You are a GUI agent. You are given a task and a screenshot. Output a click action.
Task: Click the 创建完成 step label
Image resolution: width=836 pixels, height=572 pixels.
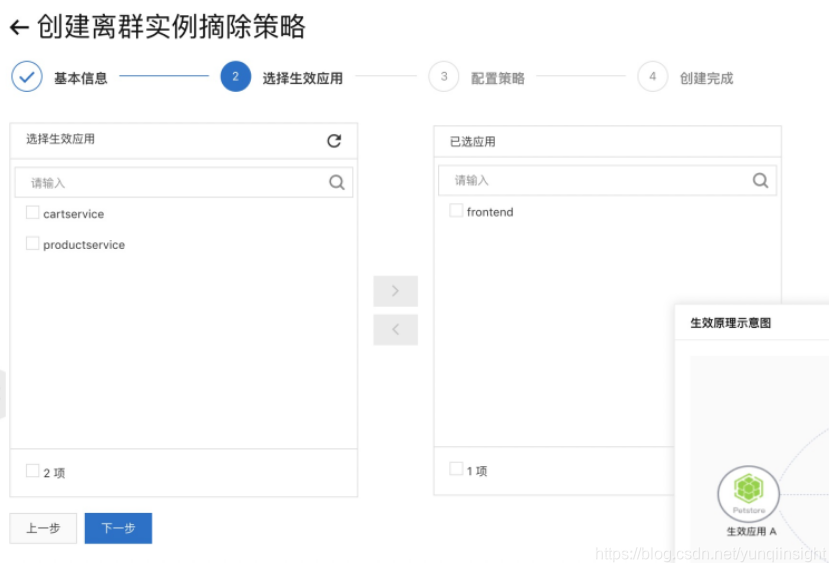(x=706, y=78)
